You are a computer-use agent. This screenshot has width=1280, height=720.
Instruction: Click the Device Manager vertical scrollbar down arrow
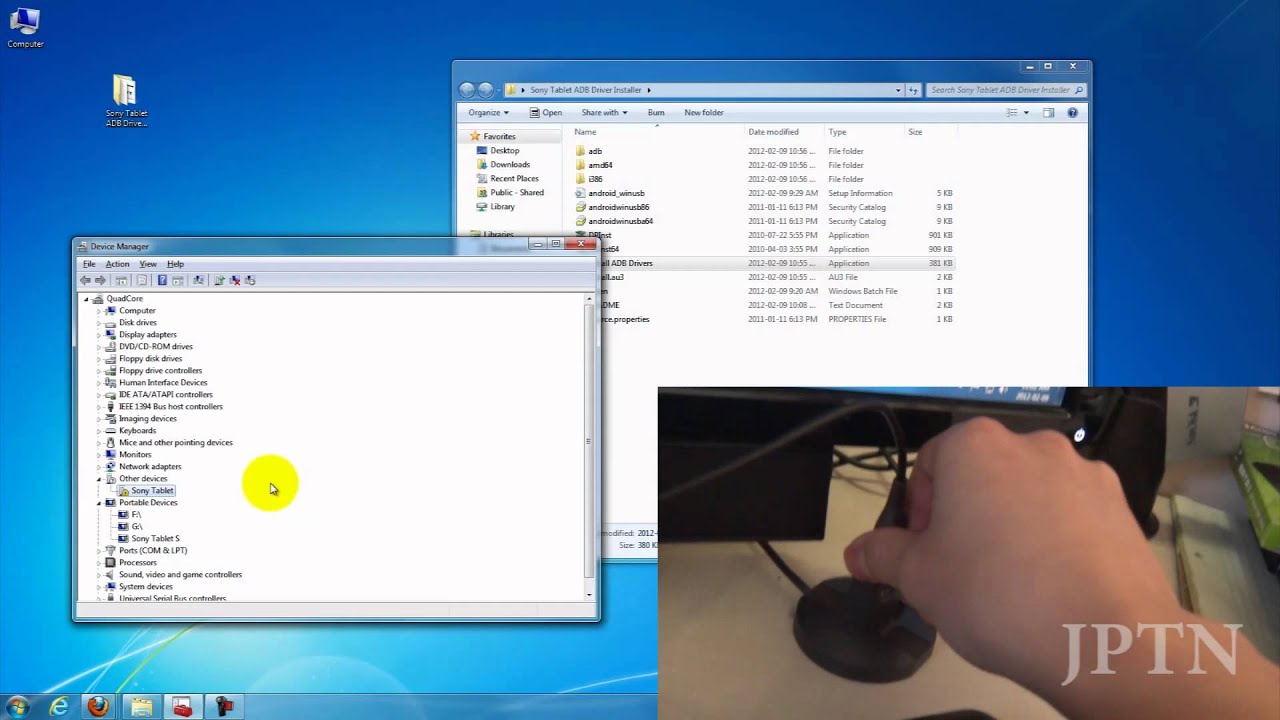click(589, 595)
